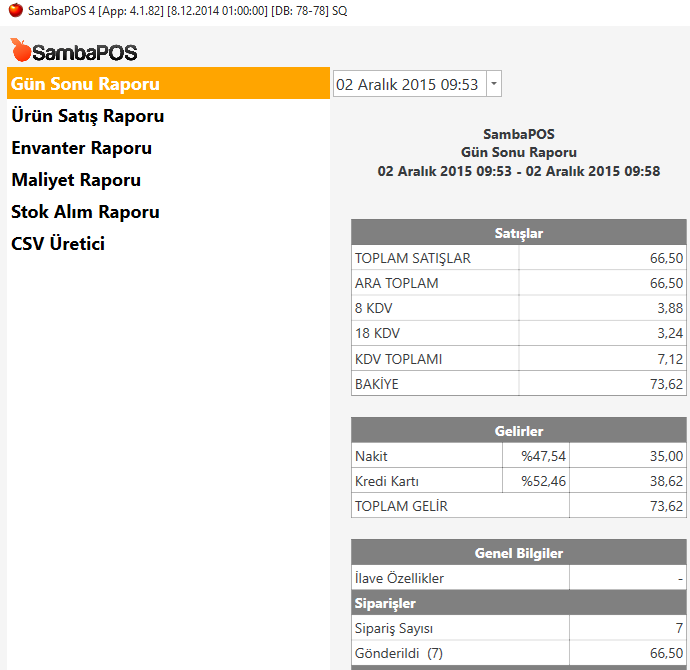Open the Envanter Raporu report
The image size is (690, 670).
[82, 148]
